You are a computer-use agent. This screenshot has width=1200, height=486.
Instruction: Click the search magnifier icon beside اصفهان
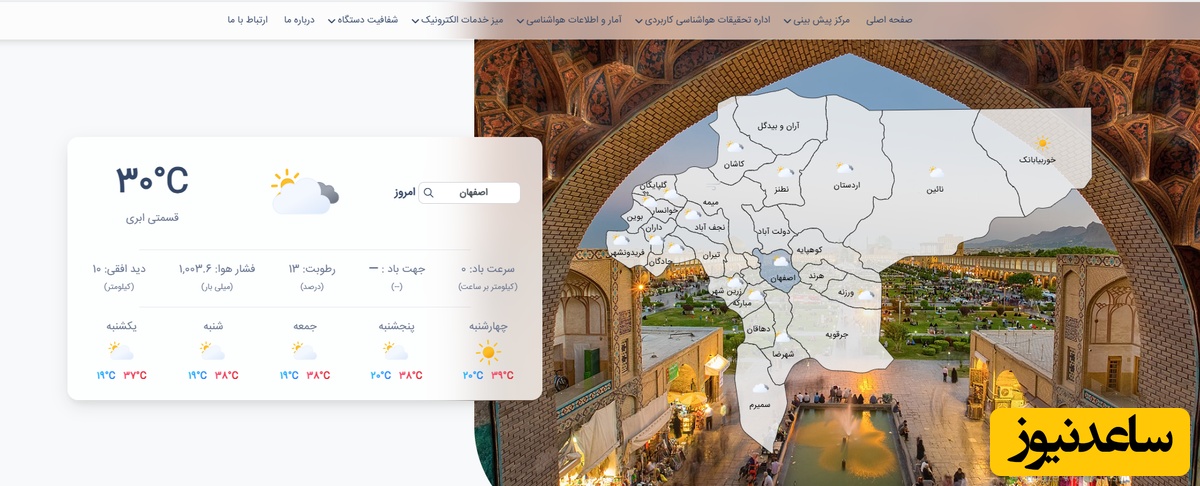click(x=428, y=193)
